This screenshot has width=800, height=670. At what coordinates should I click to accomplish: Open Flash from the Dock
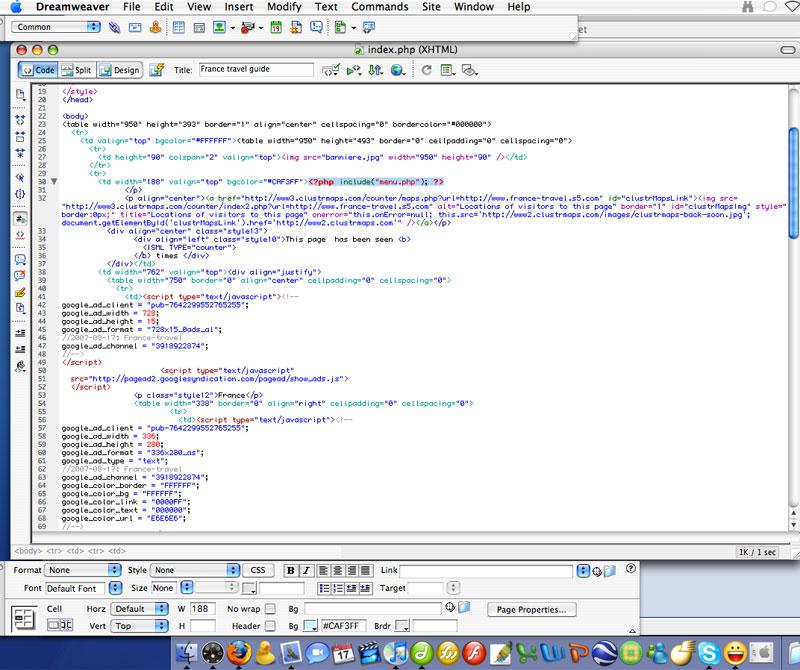pyautogui.click(x=474, y=653)
